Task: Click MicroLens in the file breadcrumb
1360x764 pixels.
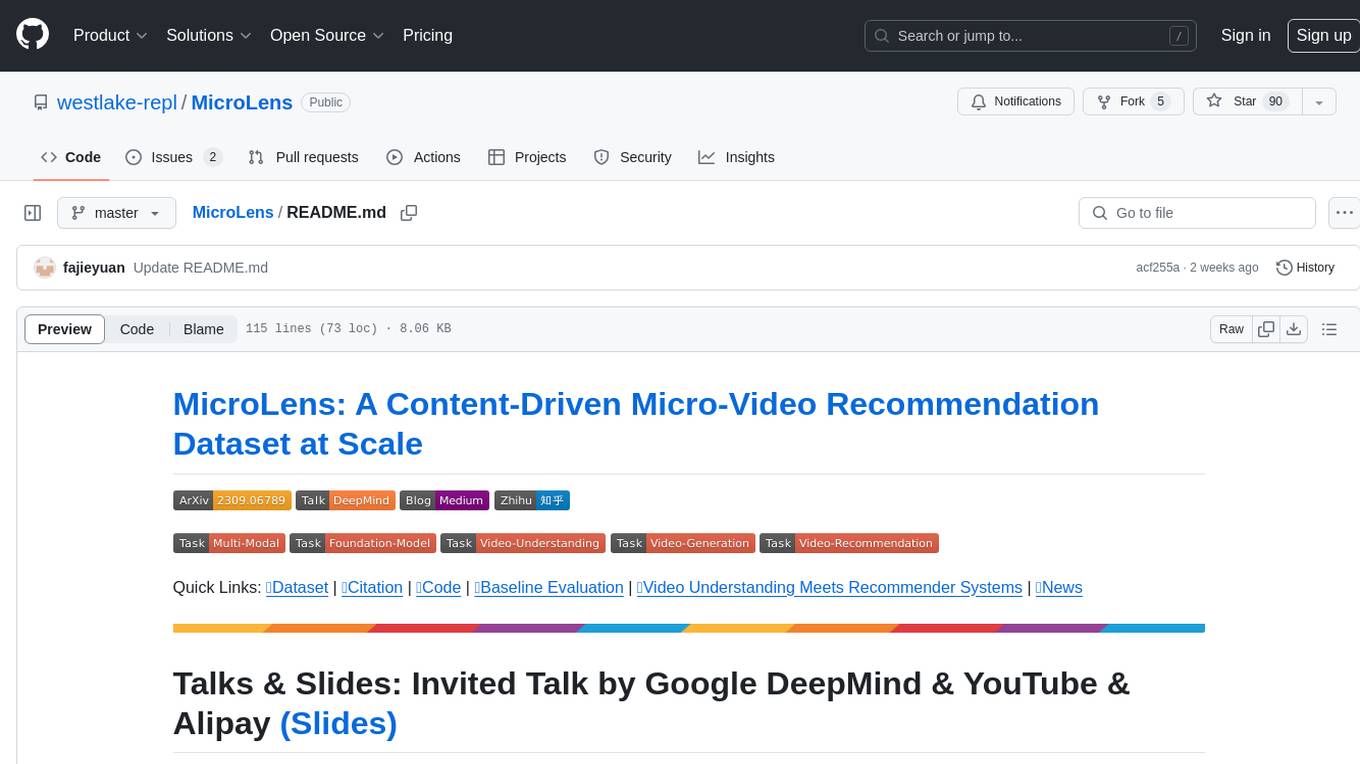Action: [233, 212]
